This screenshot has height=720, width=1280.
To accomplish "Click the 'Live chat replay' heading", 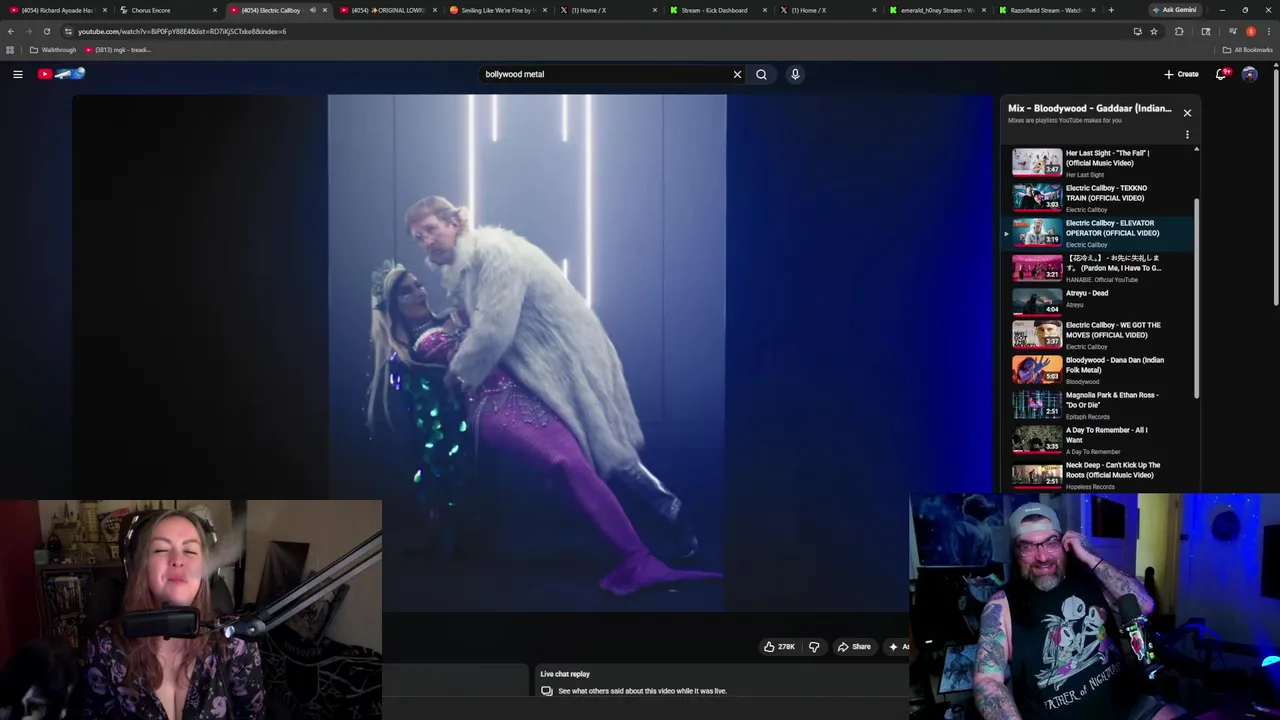I will point(565,674).
